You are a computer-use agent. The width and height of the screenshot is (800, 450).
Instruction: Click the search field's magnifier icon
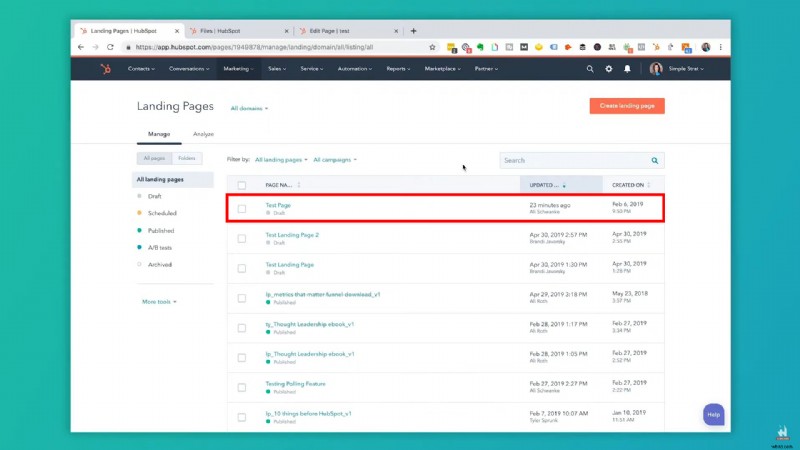[655, 160]
